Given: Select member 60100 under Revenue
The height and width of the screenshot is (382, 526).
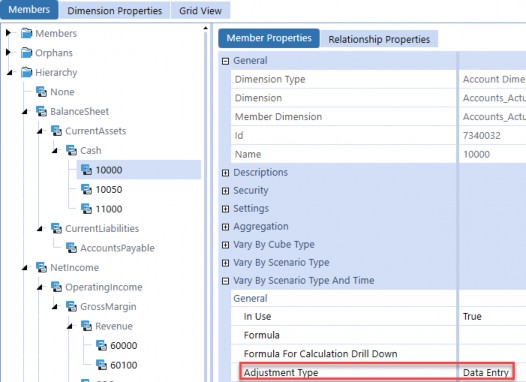Looking at the screenshot, I should [x=124, y=365].
